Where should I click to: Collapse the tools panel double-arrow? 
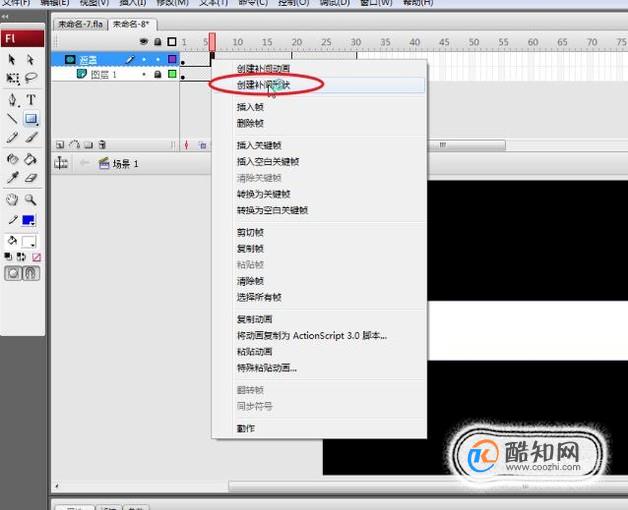(5, 16)
